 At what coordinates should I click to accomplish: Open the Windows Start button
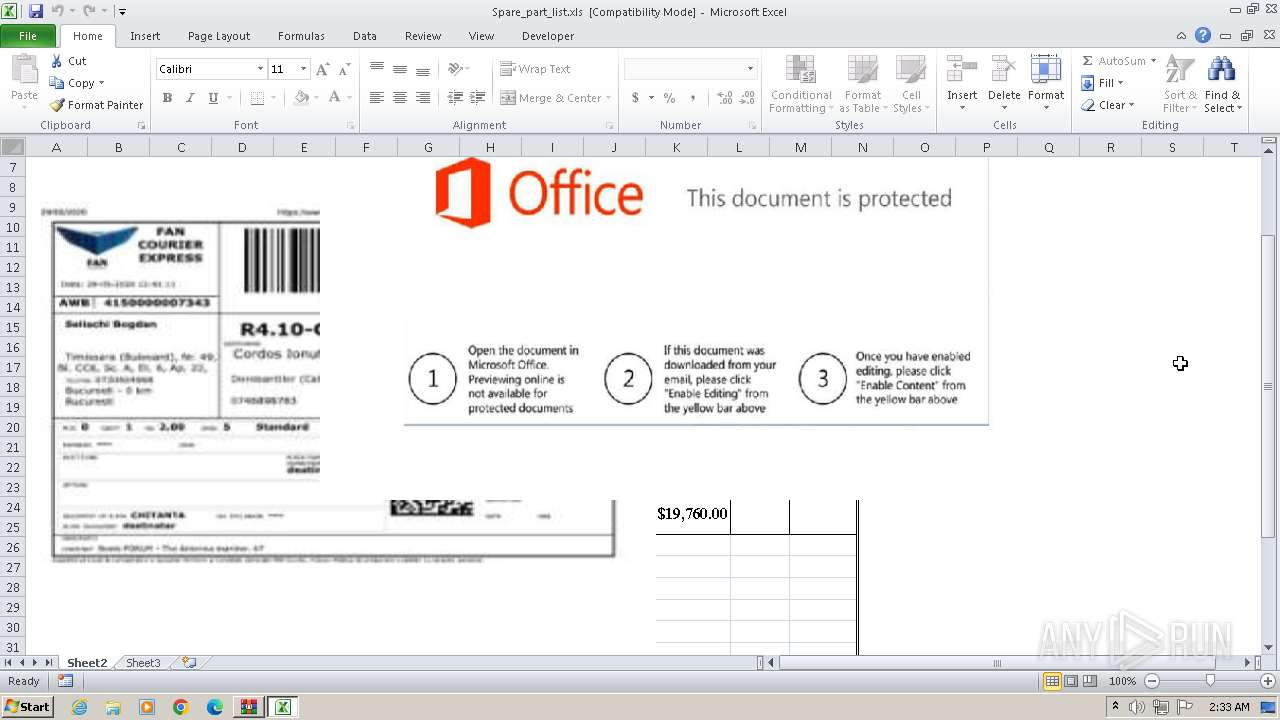[27, 707]
